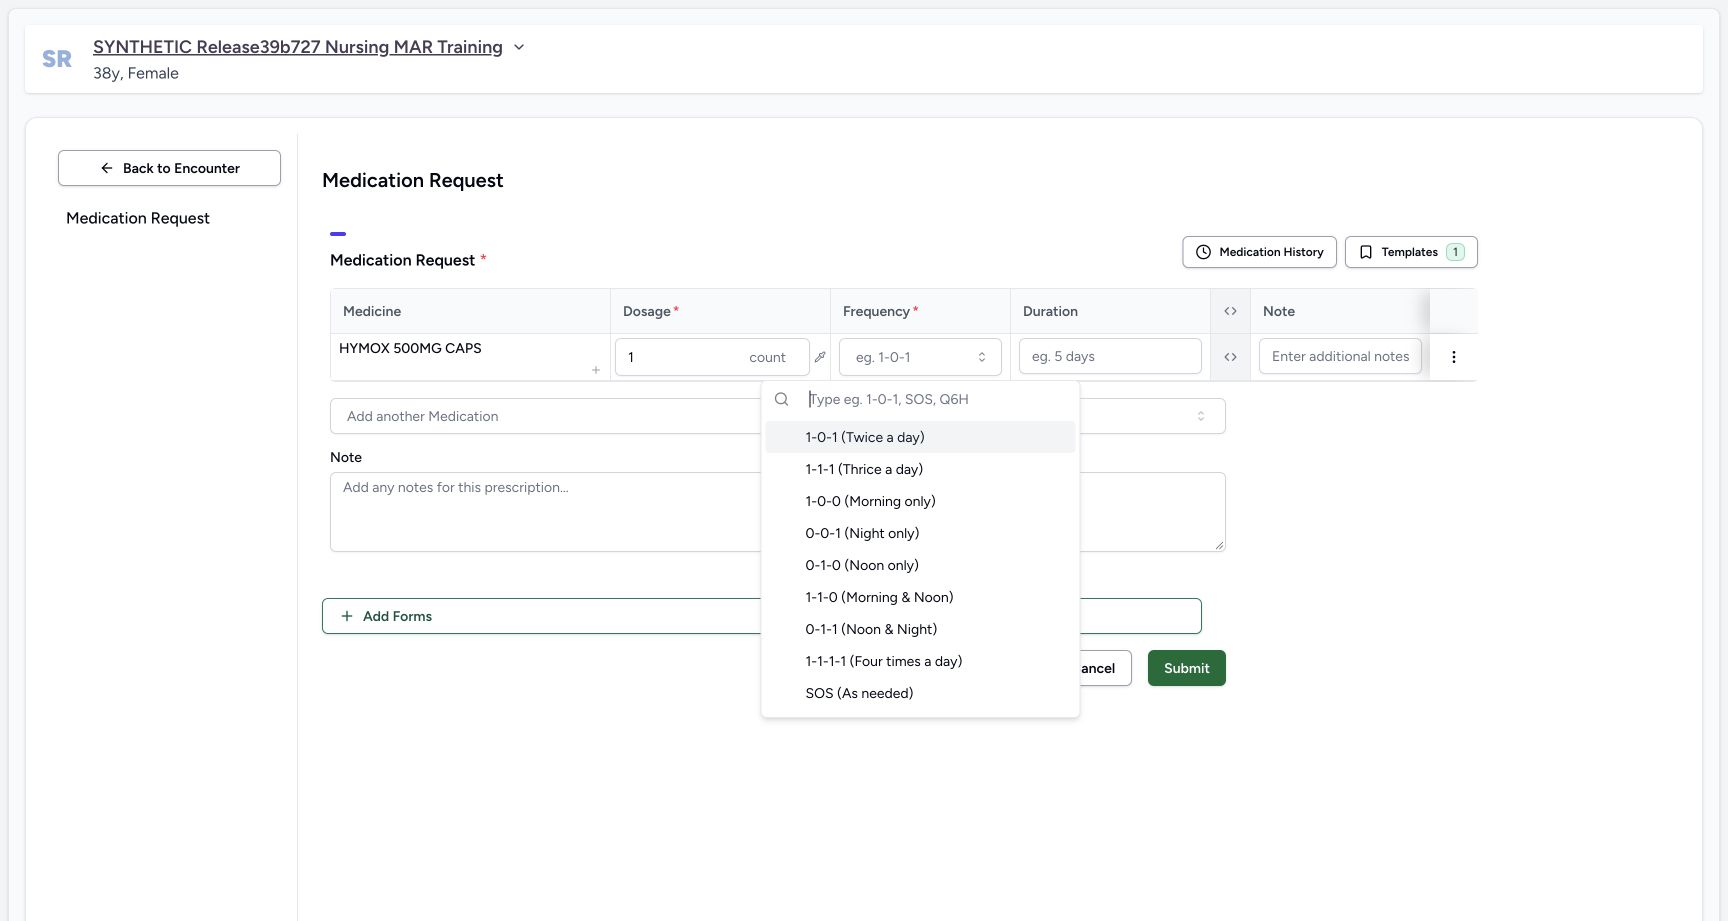1728x921 pixels.
Task: Choose 0-1-1 (Noon & Night)
Action: pos(920,629)
